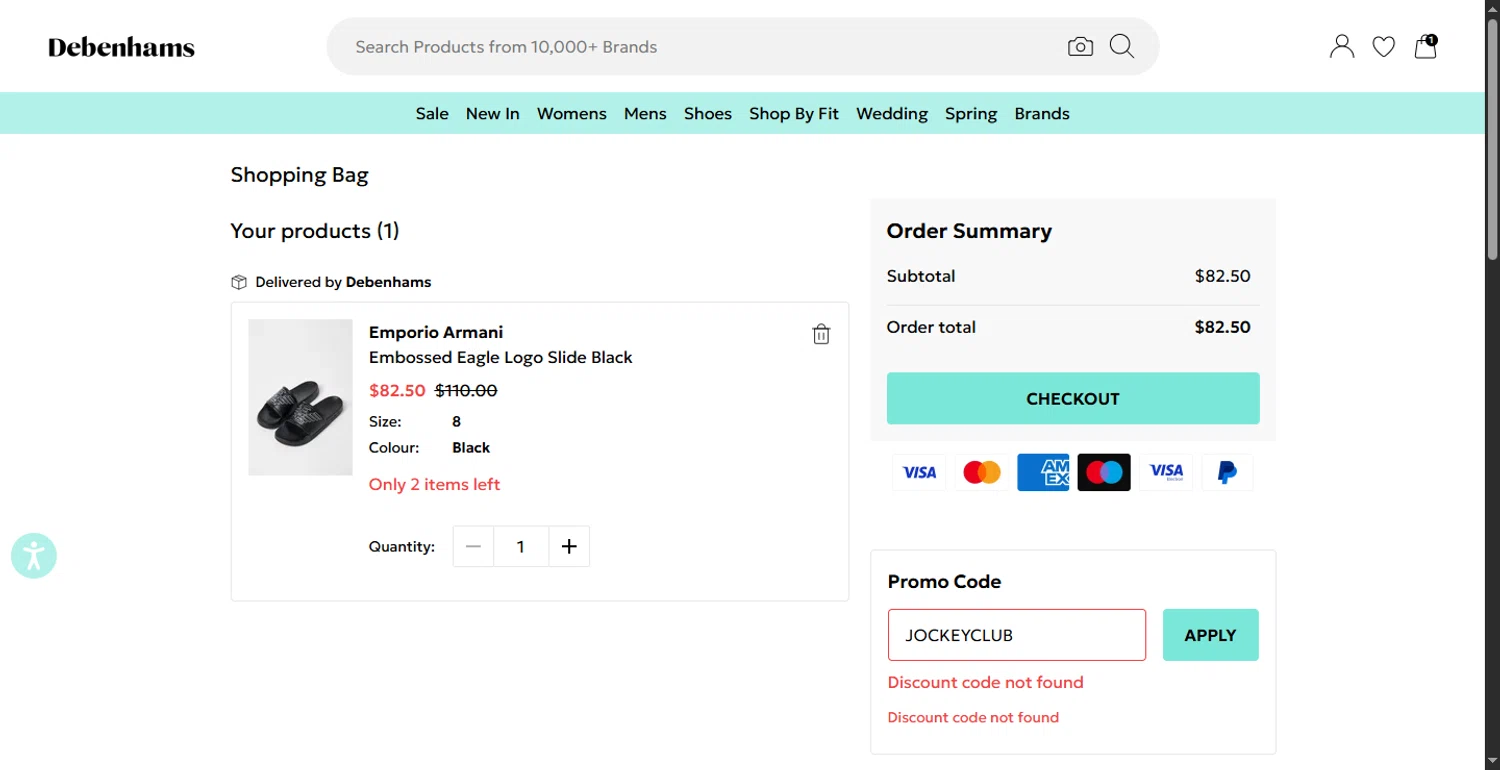
Task: Select the crossed-out price $110.00
Action: click(x=466, y=390)
